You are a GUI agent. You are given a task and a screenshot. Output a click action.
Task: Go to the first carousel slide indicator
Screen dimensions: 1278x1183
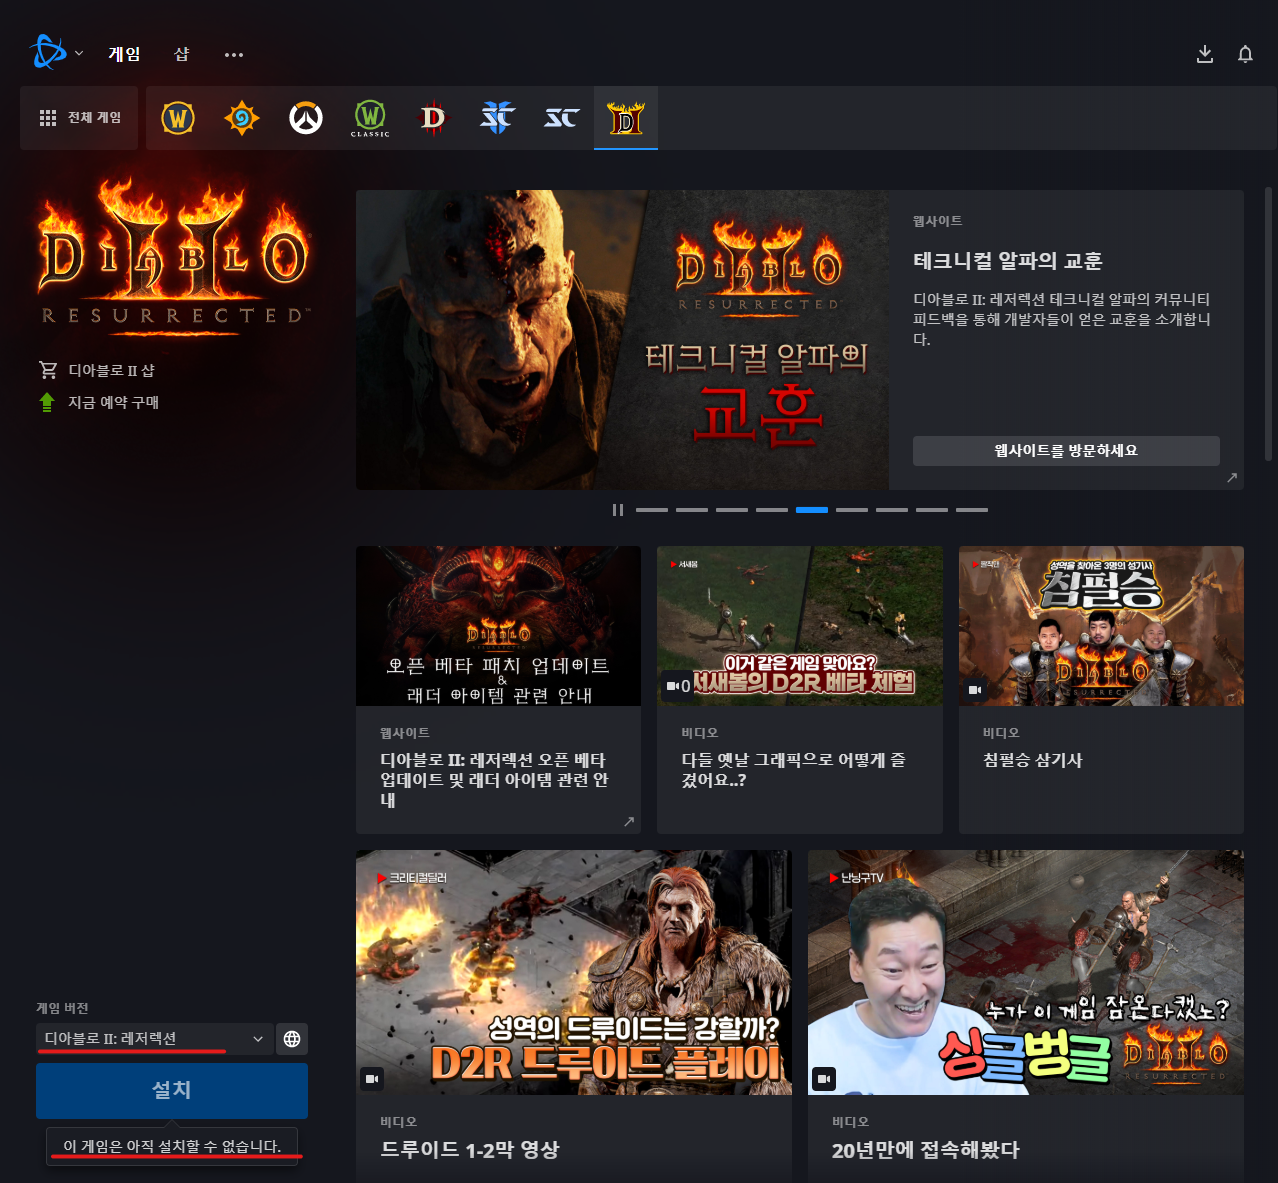pyautogui.click(x=652, y=510)
